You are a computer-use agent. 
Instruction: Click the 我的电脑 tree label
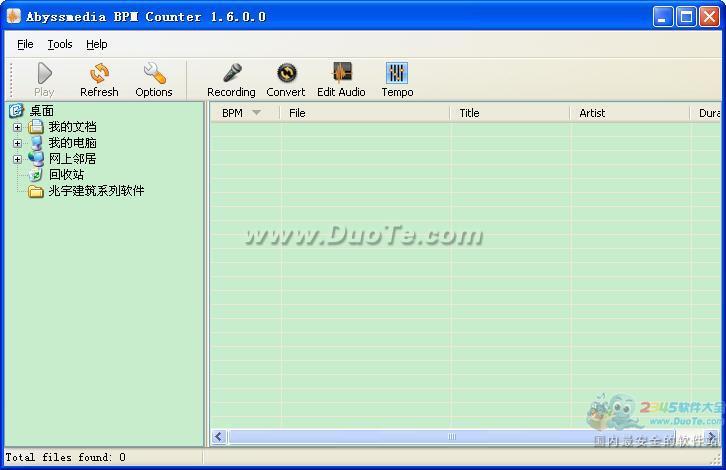point(73,143)
